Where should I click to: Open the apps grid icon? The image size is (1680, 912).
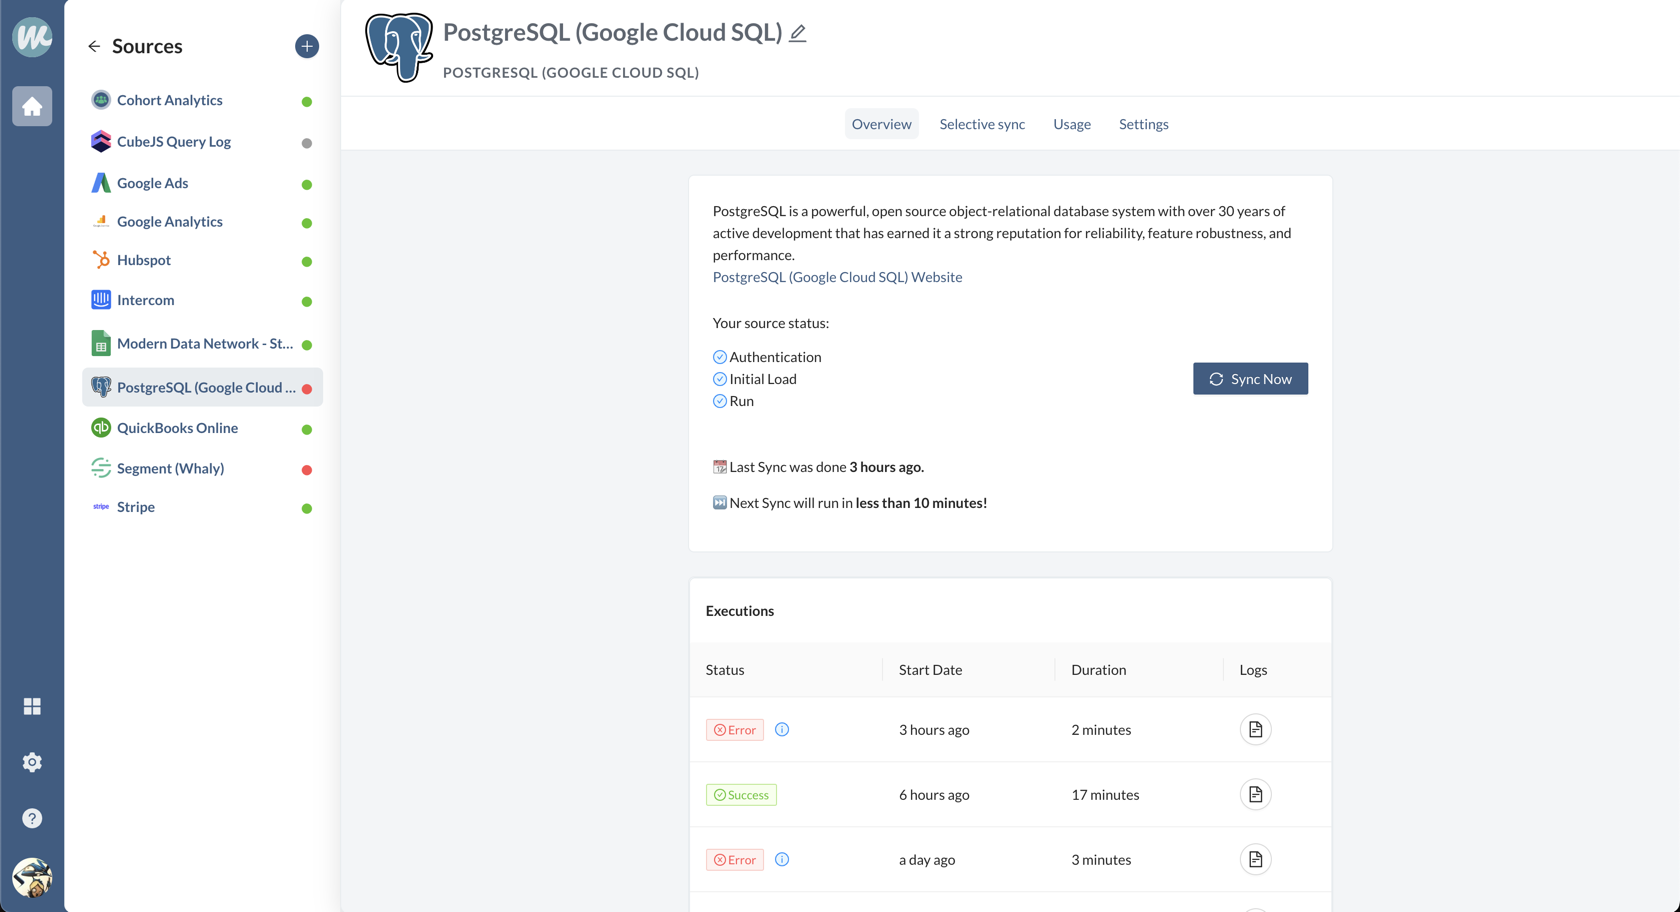click(x=32, y=706)
